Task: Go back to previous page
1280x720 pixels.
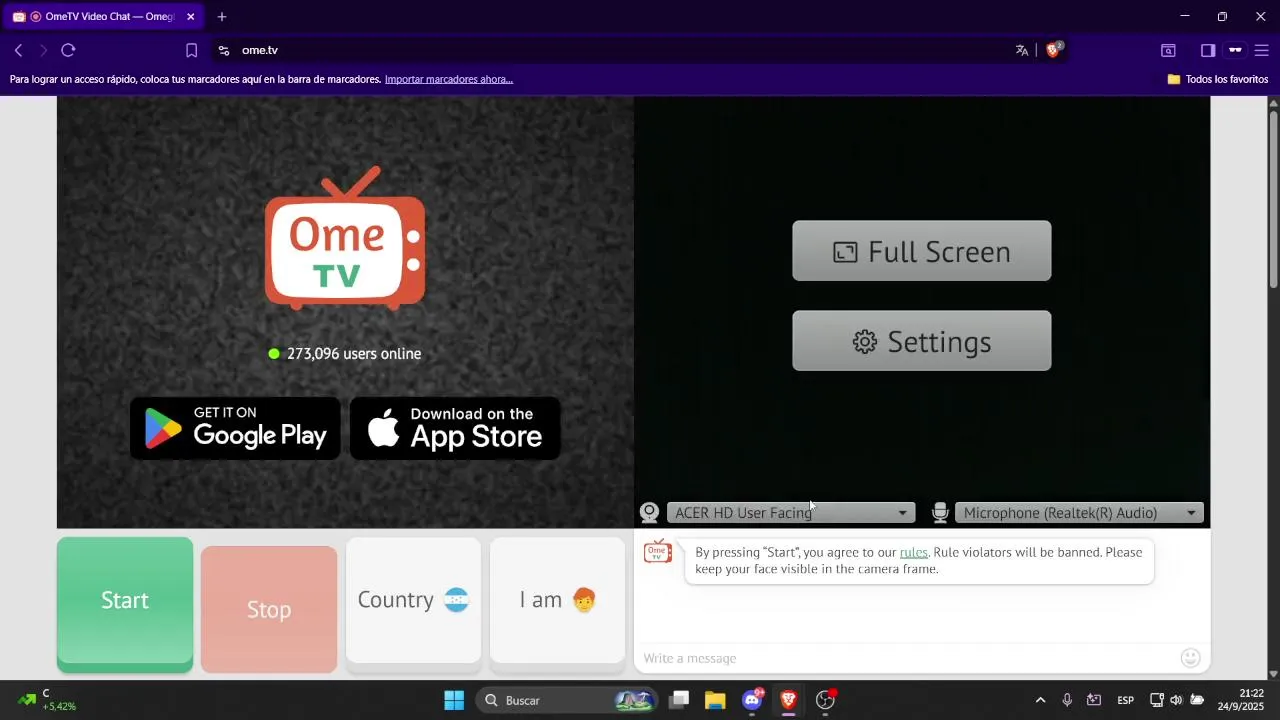Action: (18, 50)
